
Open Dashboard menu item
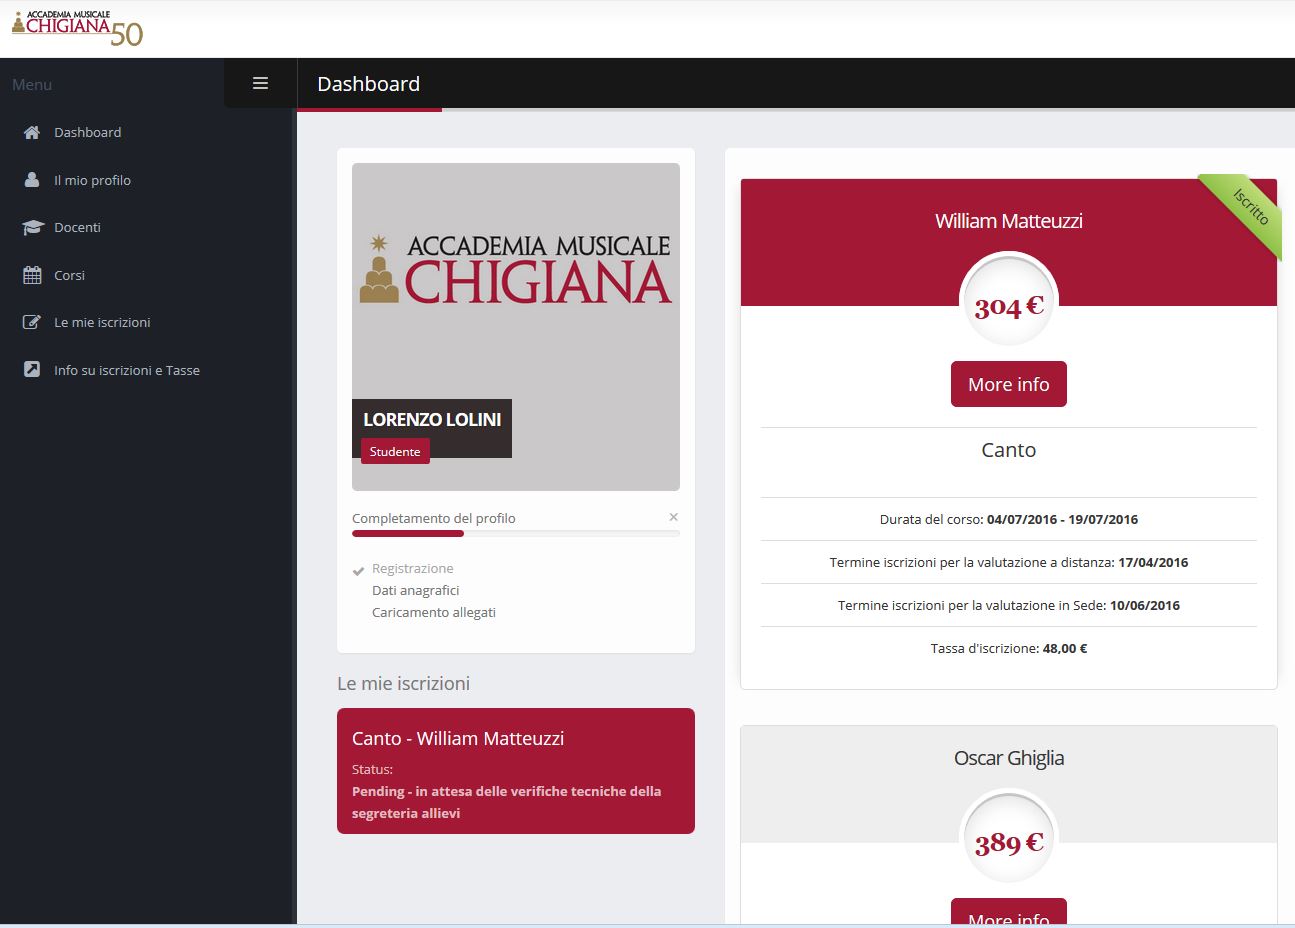coord(87,132)
